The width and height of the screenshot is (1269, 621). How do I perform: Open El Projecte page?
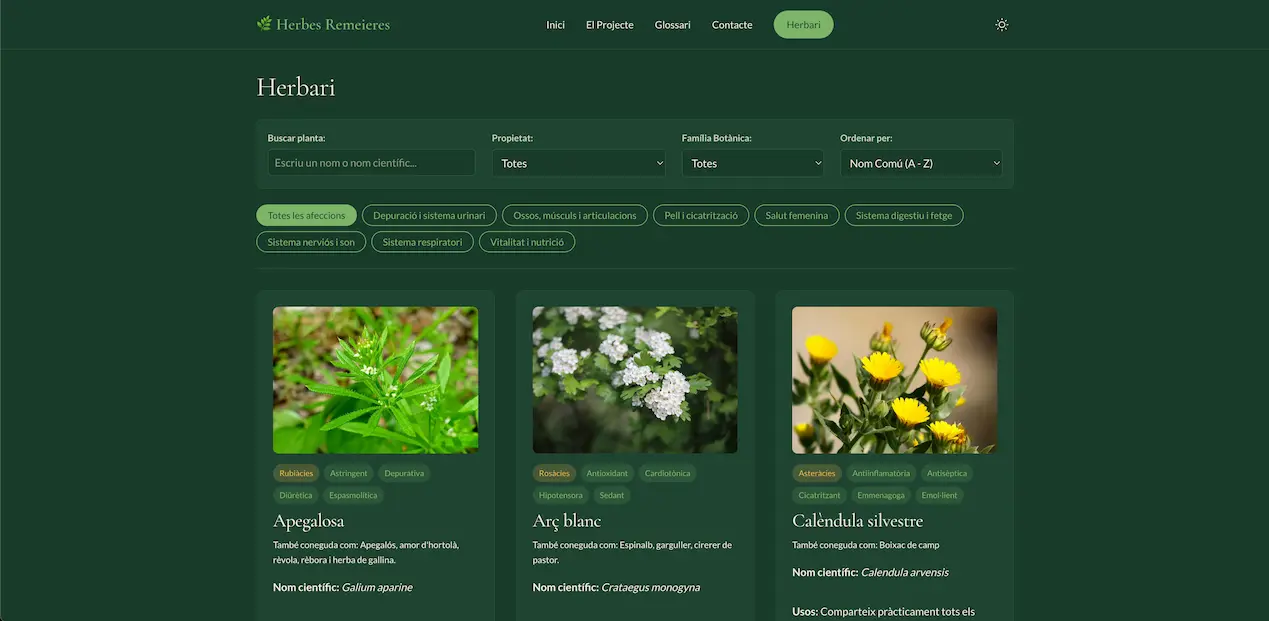(610, 25)
